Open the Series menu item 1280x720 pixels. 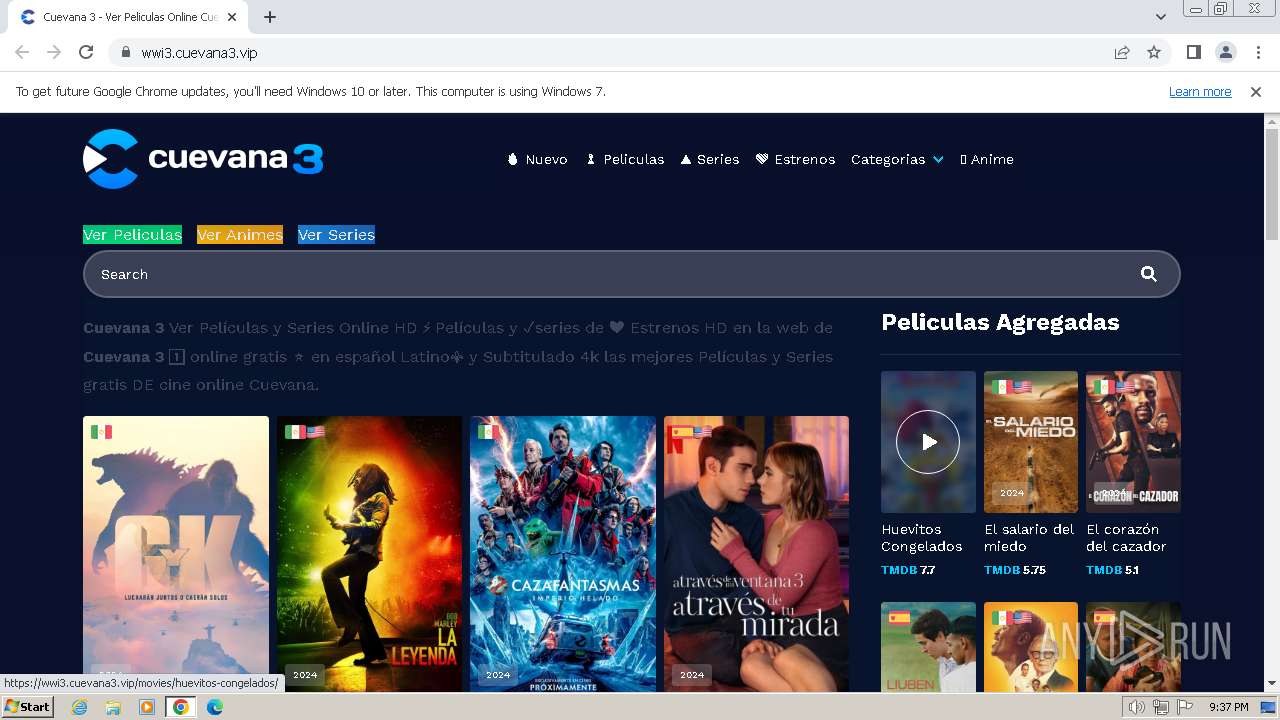click(710, 159)
